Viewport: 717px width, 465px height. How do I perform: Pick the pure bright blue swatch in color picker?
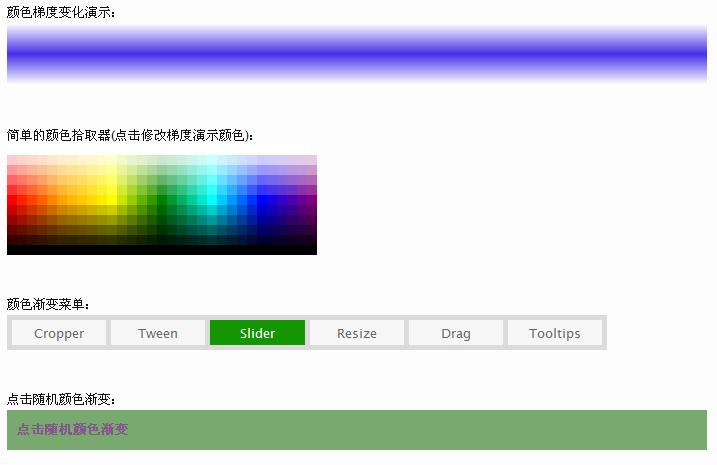click(x=262, y=200)
